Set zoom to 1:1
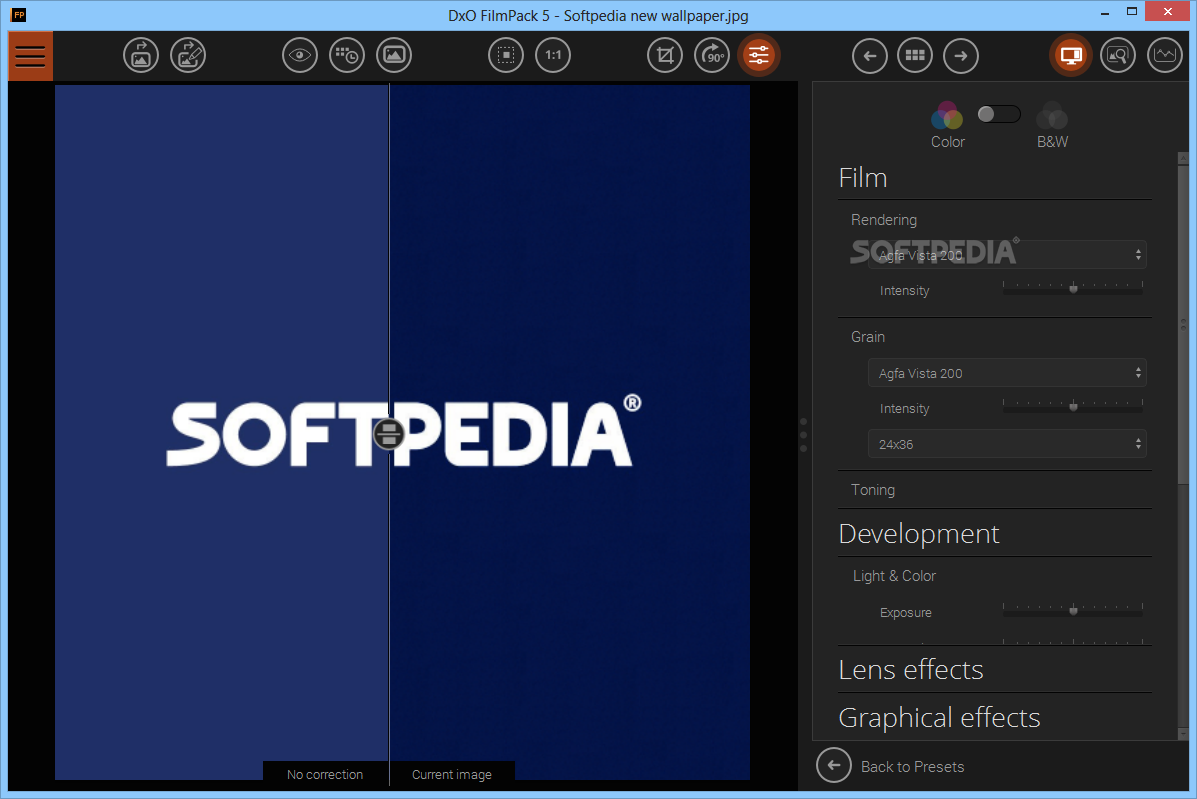Image resolution: width=1197 pixels, height=799 pixels. tap(553, 55)
